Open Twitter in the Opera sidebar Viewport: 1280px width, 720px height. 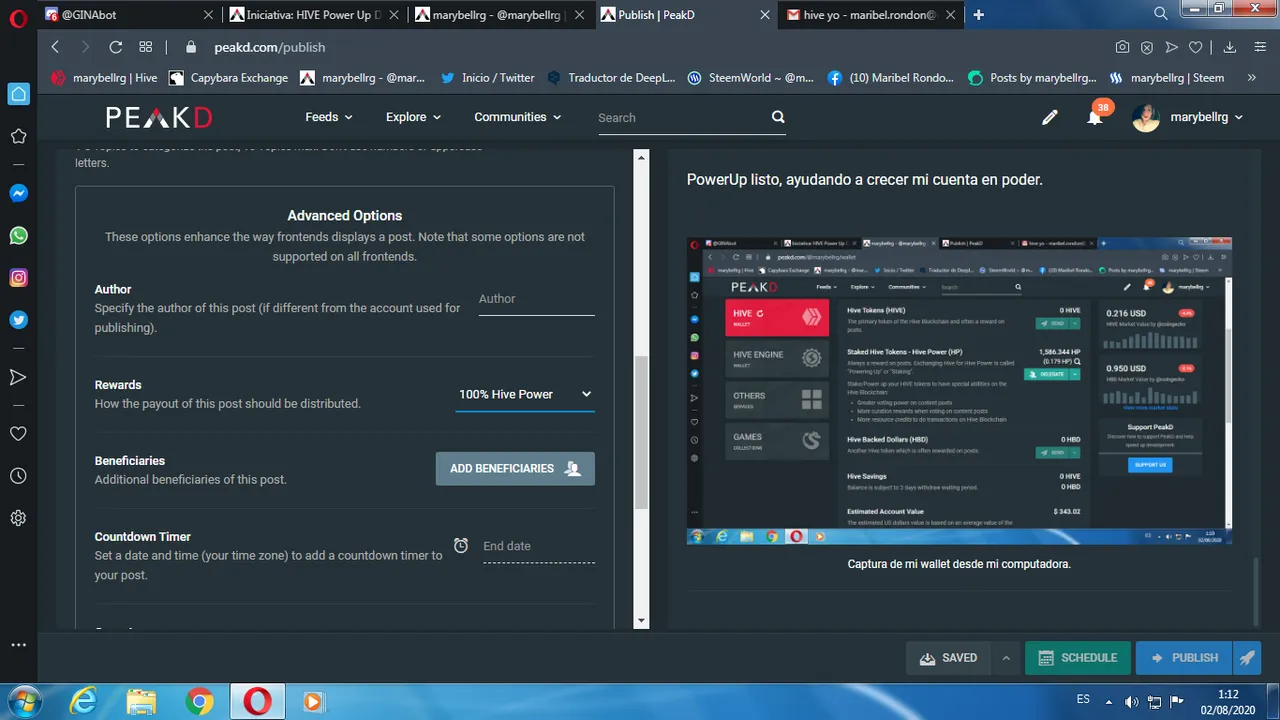(18, 320)
